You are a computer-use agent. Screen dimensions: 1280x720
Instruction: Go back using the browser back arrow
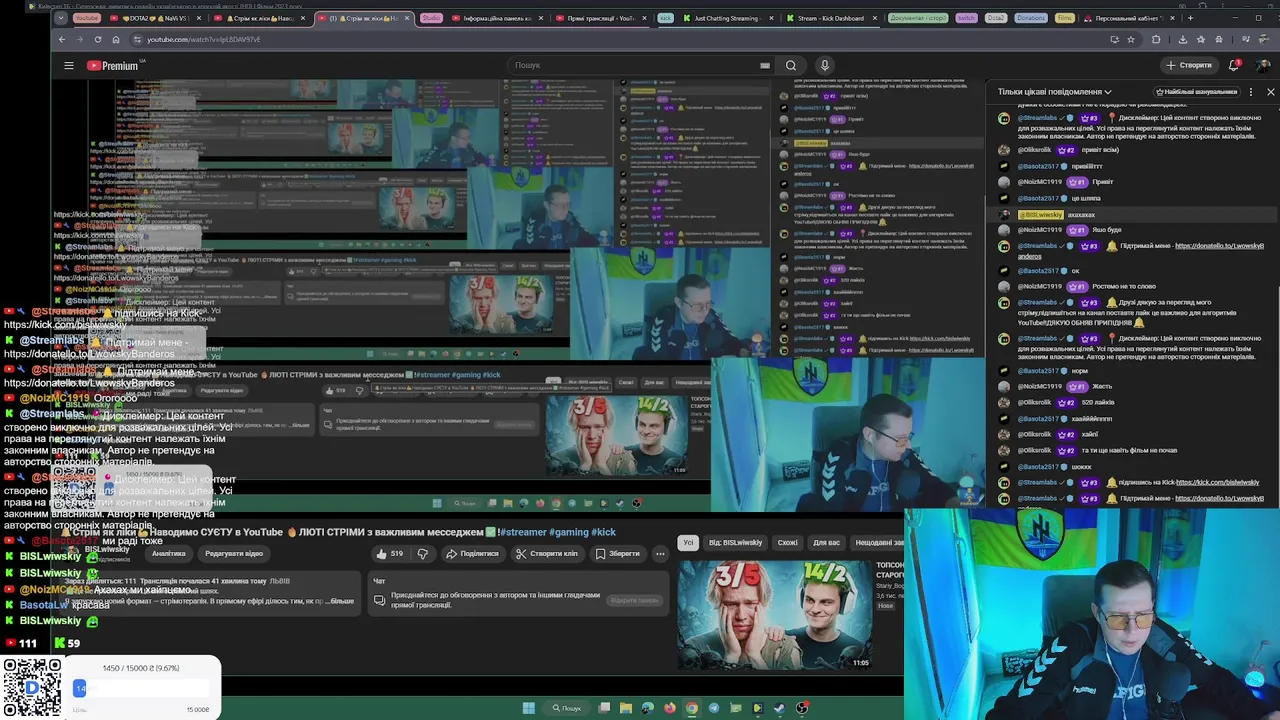pos(62,39)
